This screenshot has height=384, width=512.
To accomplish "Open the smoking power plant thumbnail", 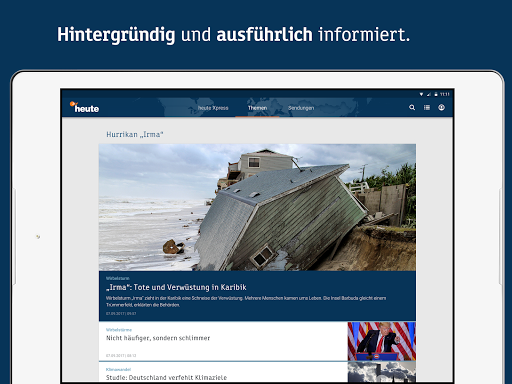I will (x=382, y=372).
